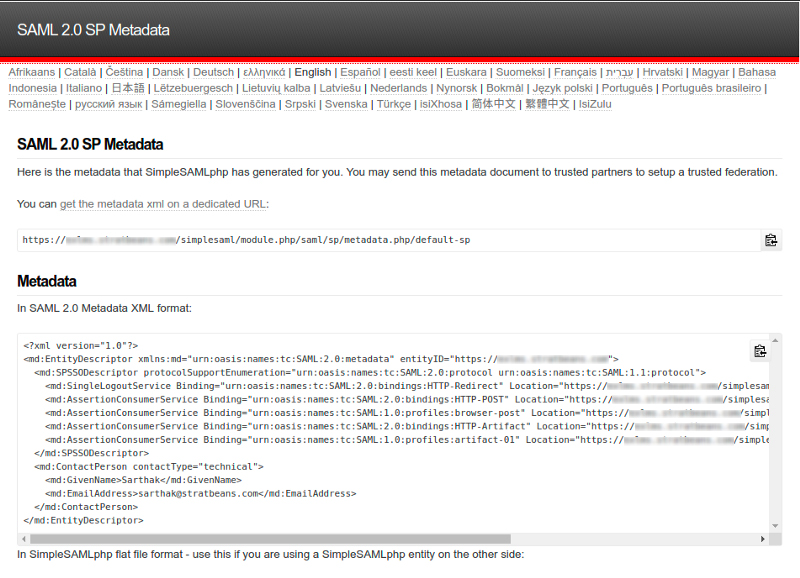Change language to Magyar
The image size is (800, 578).
coord(710,72)
